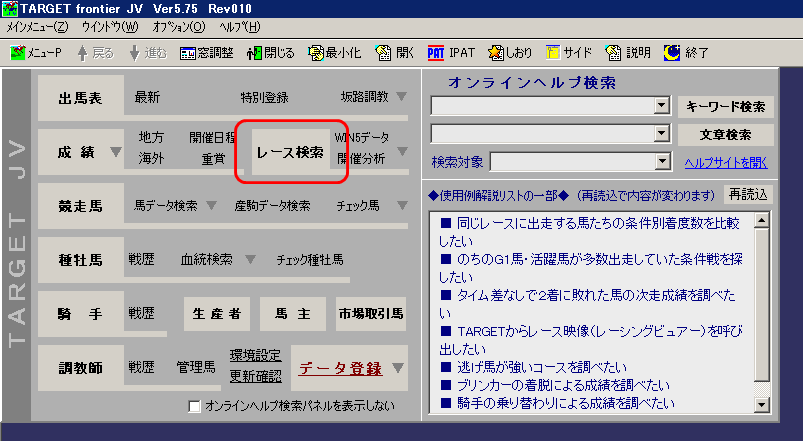Viewport: 803px width, 441px height.
Task: Open the 文章検索 combo box arrow
Action: tap(662, 134)
